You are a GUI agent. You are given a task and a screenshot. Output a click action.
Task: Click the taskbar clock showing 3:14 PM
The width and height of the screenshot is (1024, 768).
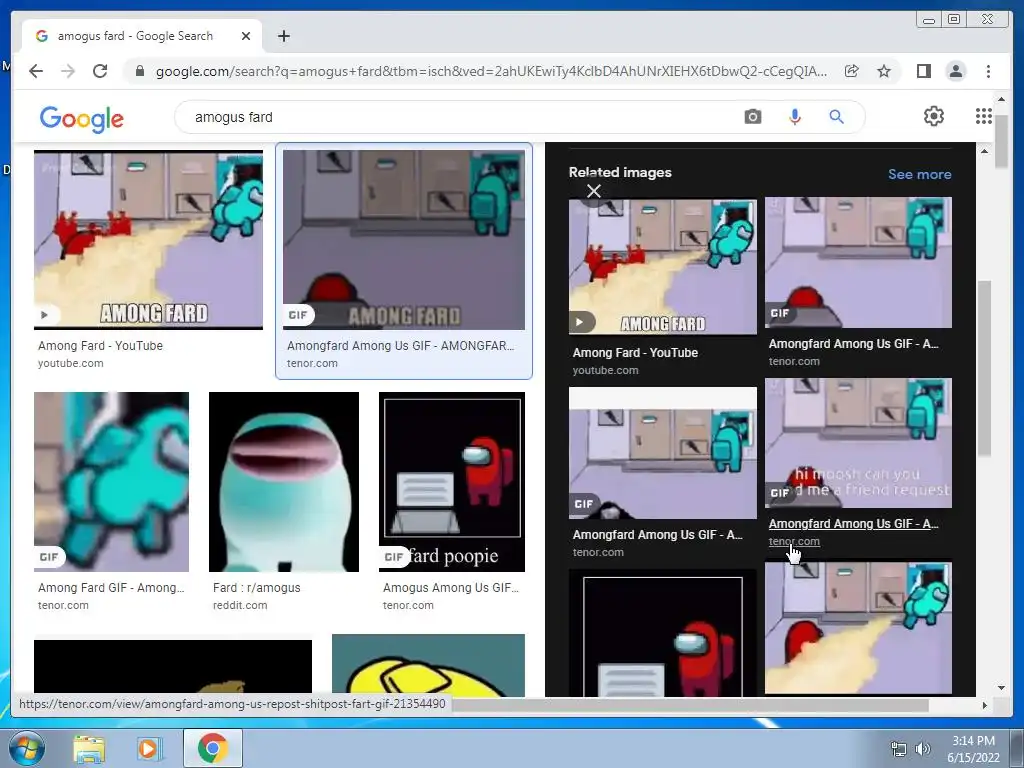coord(973,749)
